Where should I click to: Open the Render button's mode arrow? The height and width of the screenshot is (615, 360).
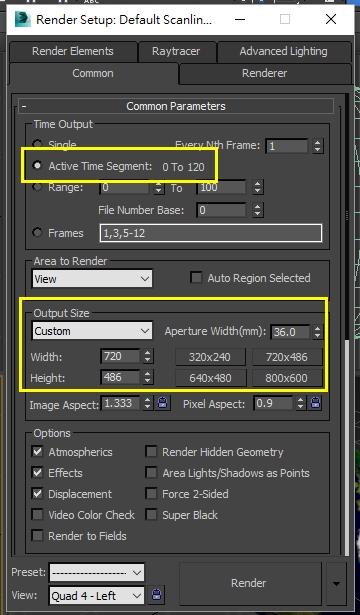(x=336, y=584)
